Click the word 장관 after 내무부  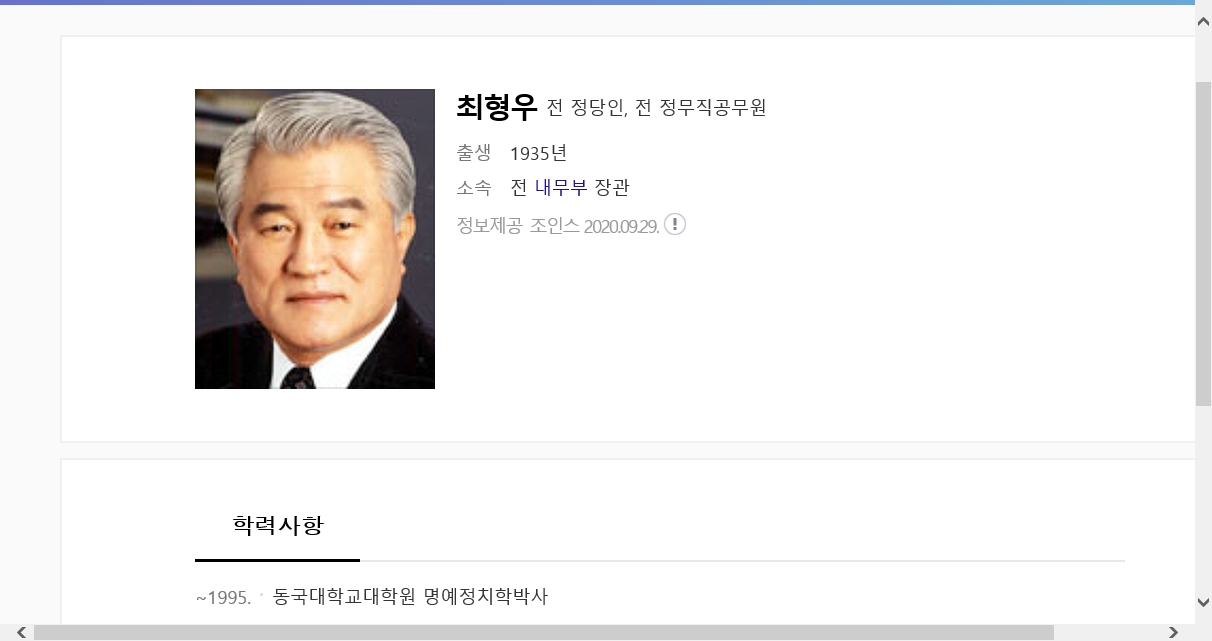[612, 188]
